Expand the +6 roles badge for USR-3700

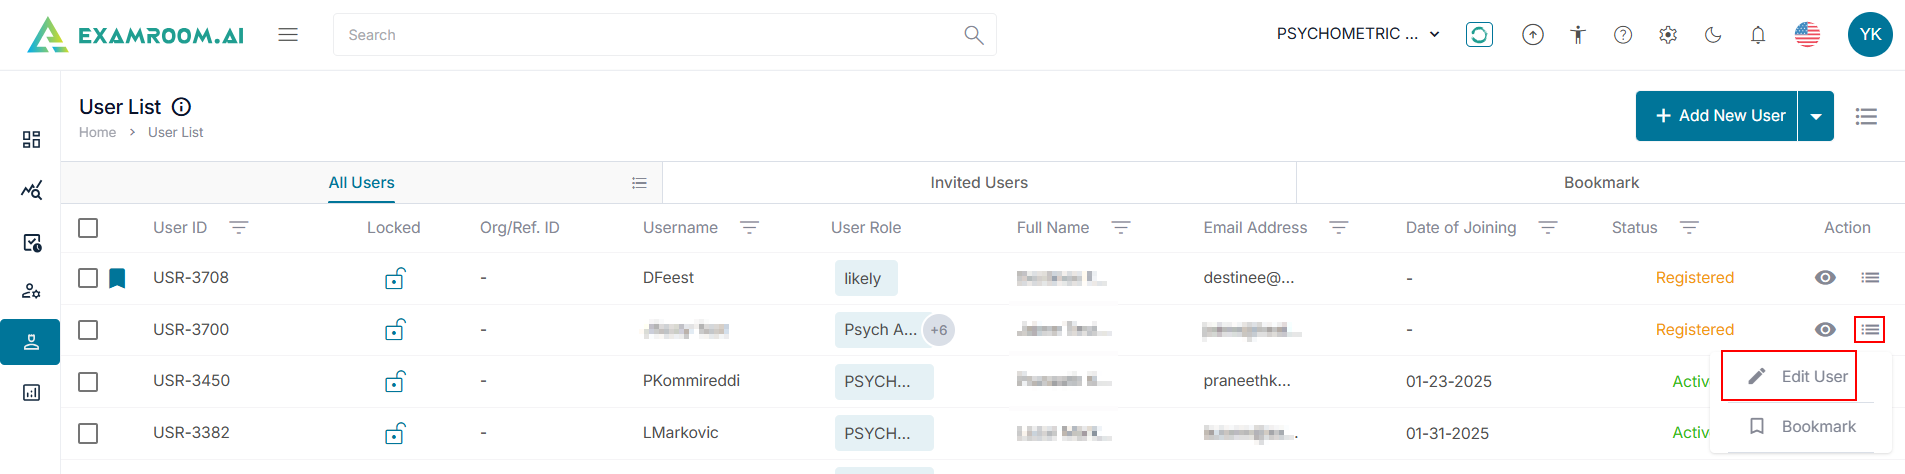pyautogui.click(x=939, y=330)
